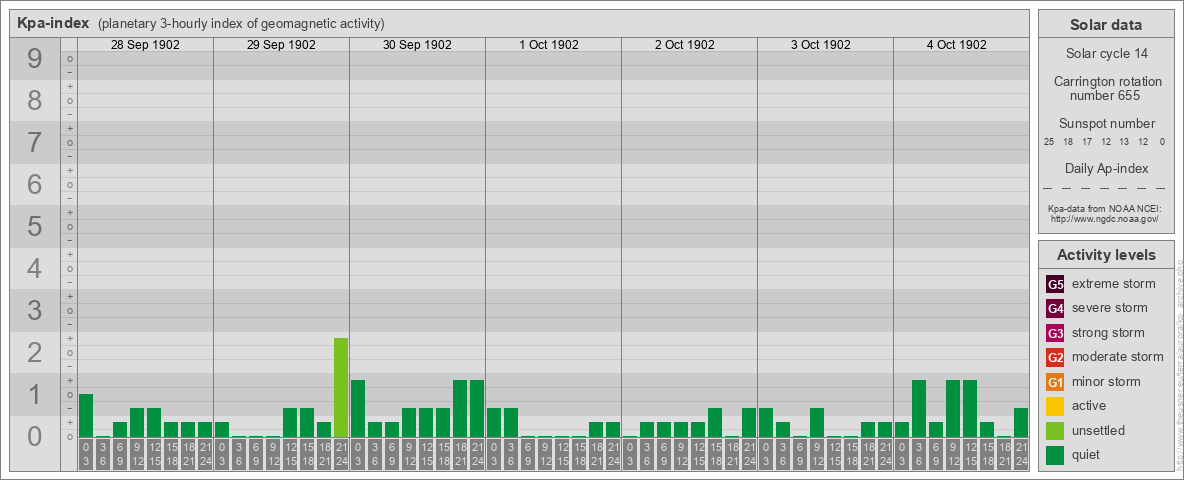Click the Kp scale label '5'
Viewport: 1184px width, 480px height.
click(x=35, y=226)
